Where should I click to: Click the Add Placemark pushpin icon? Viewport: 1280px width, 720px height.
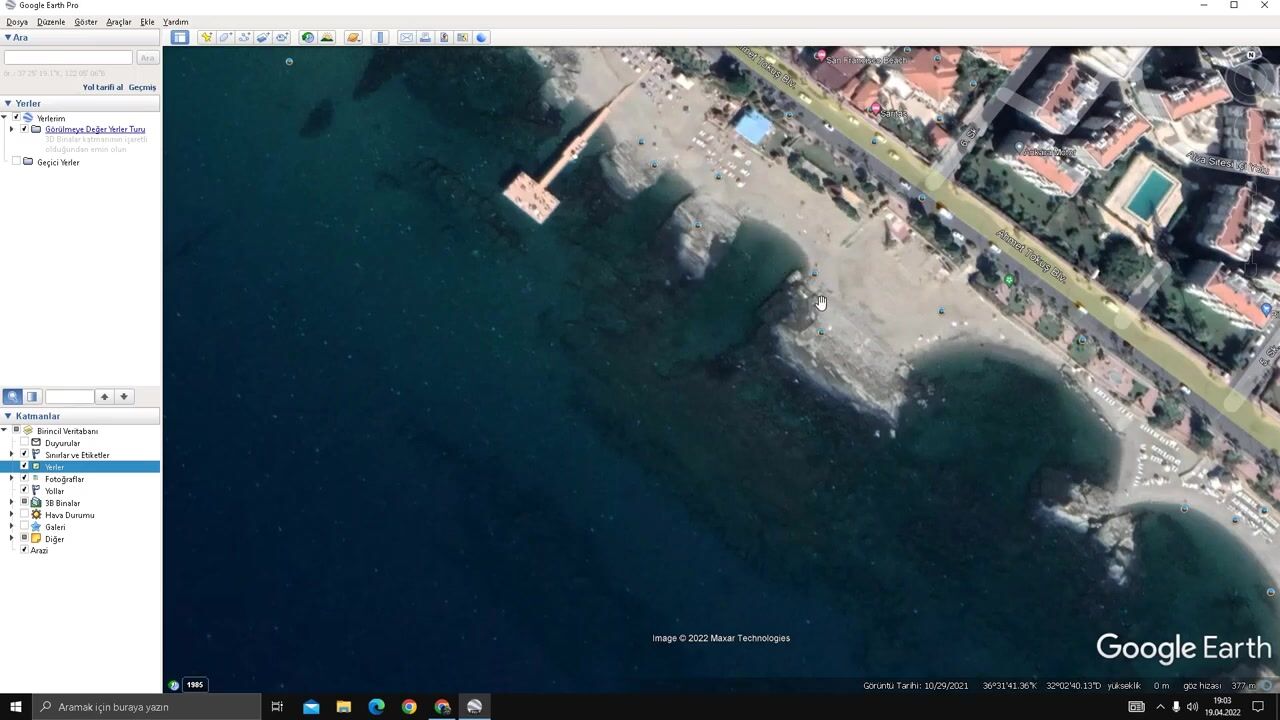point(206,37)
